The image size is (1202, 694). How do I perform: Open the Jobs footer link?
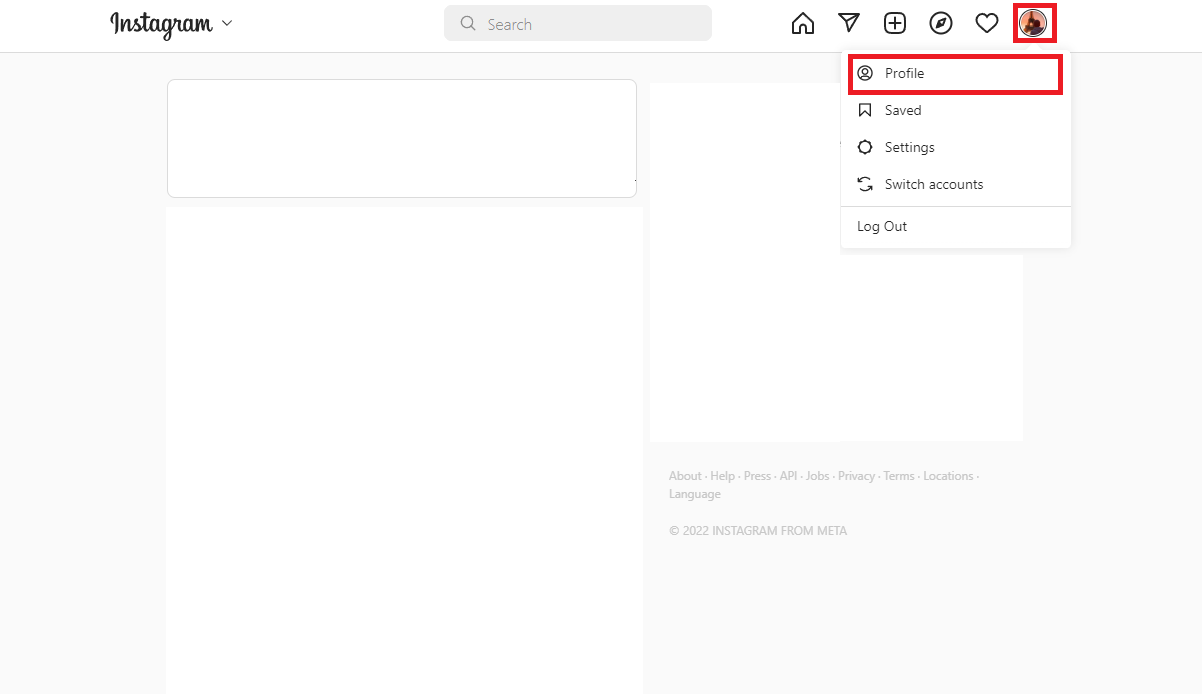(818, 476)
